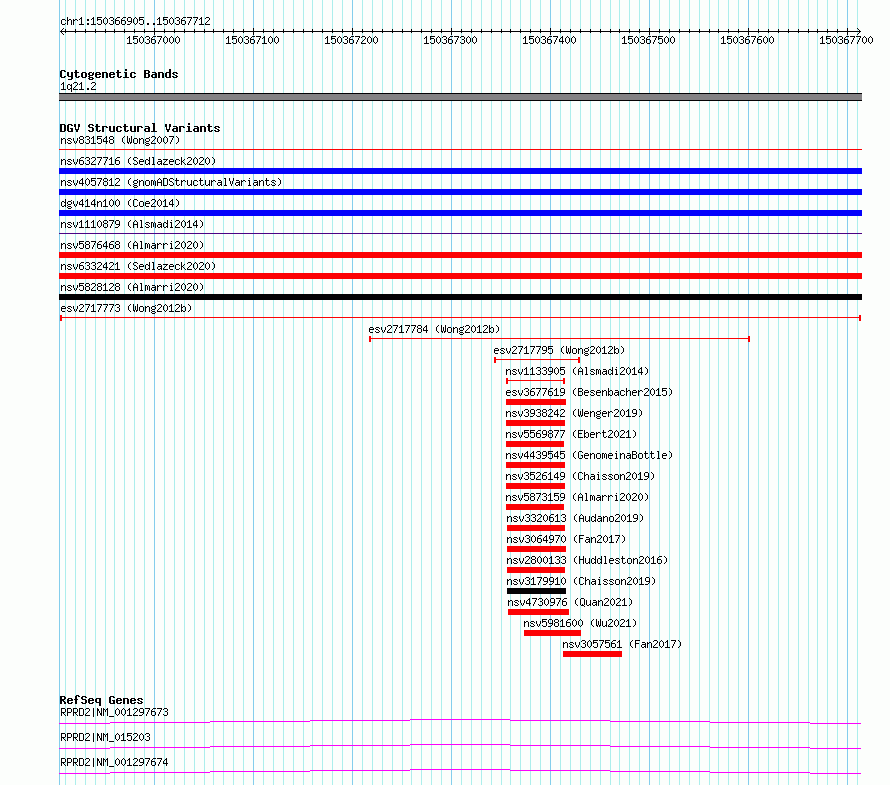Select the nsv3320613 red bar
This screenshot has width=890, height=785.
[536, 528]
